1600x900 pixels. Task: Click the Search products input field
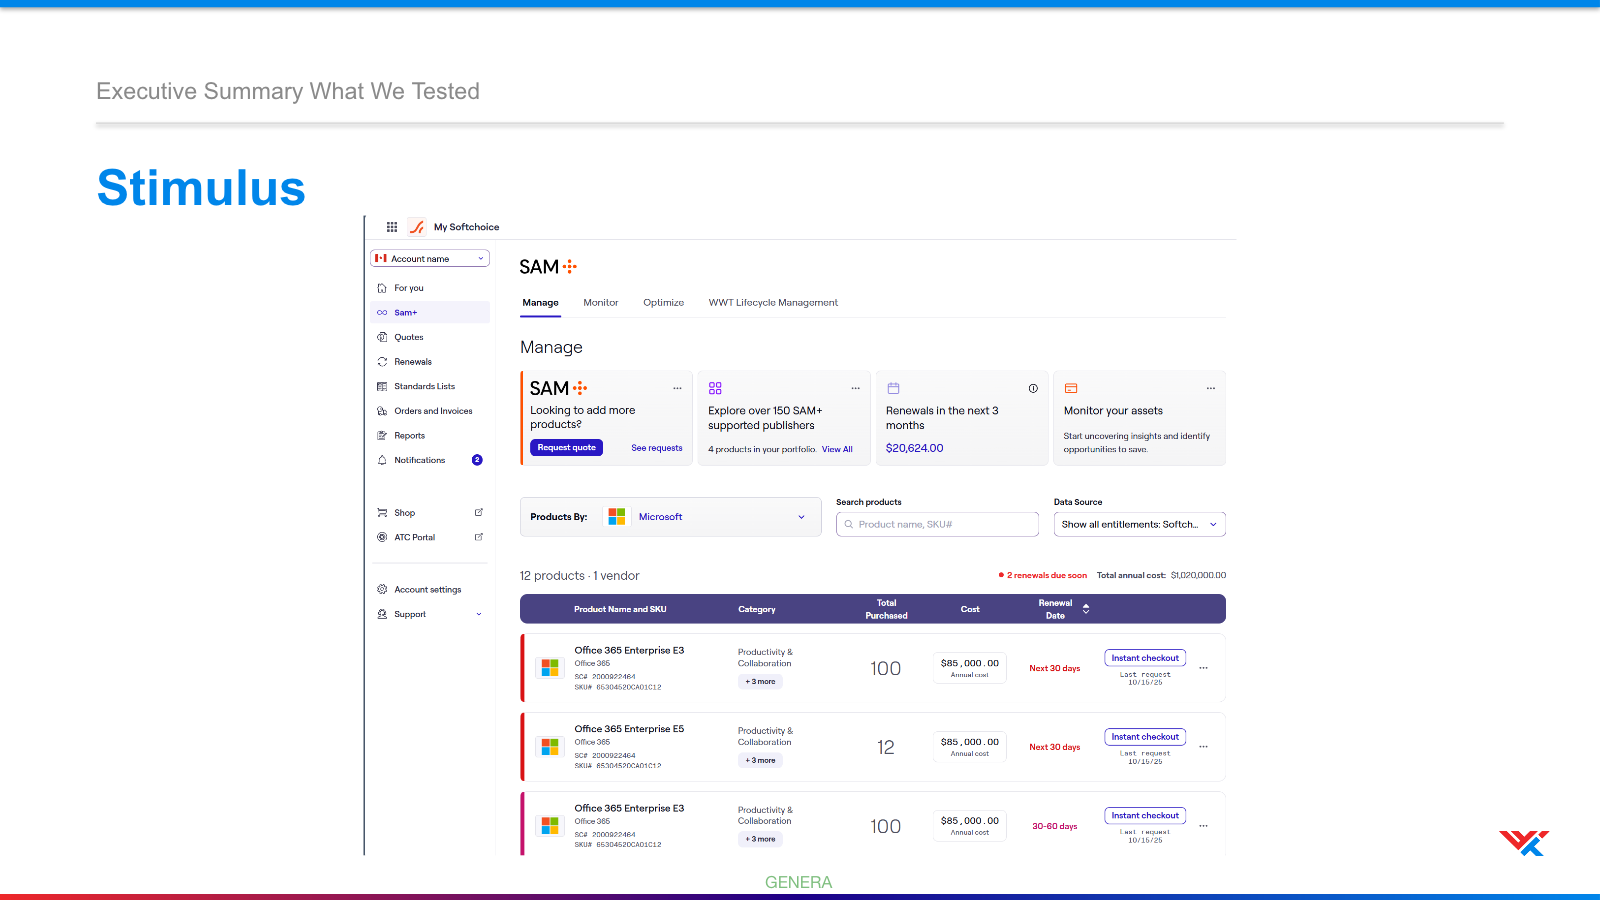tap(937, 524)
